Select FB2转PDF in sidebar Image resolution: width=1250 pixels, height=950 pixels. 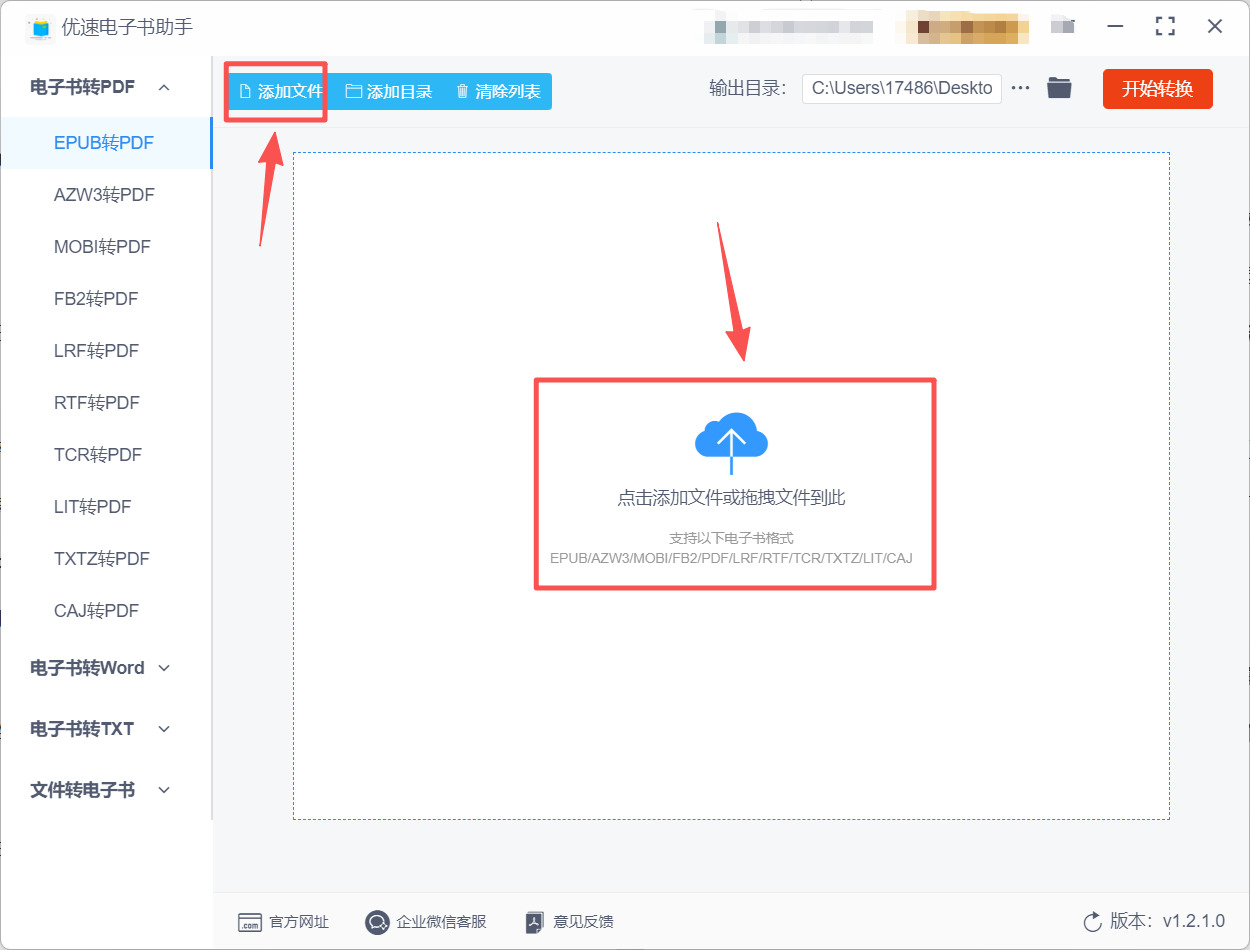click(96, 299)
